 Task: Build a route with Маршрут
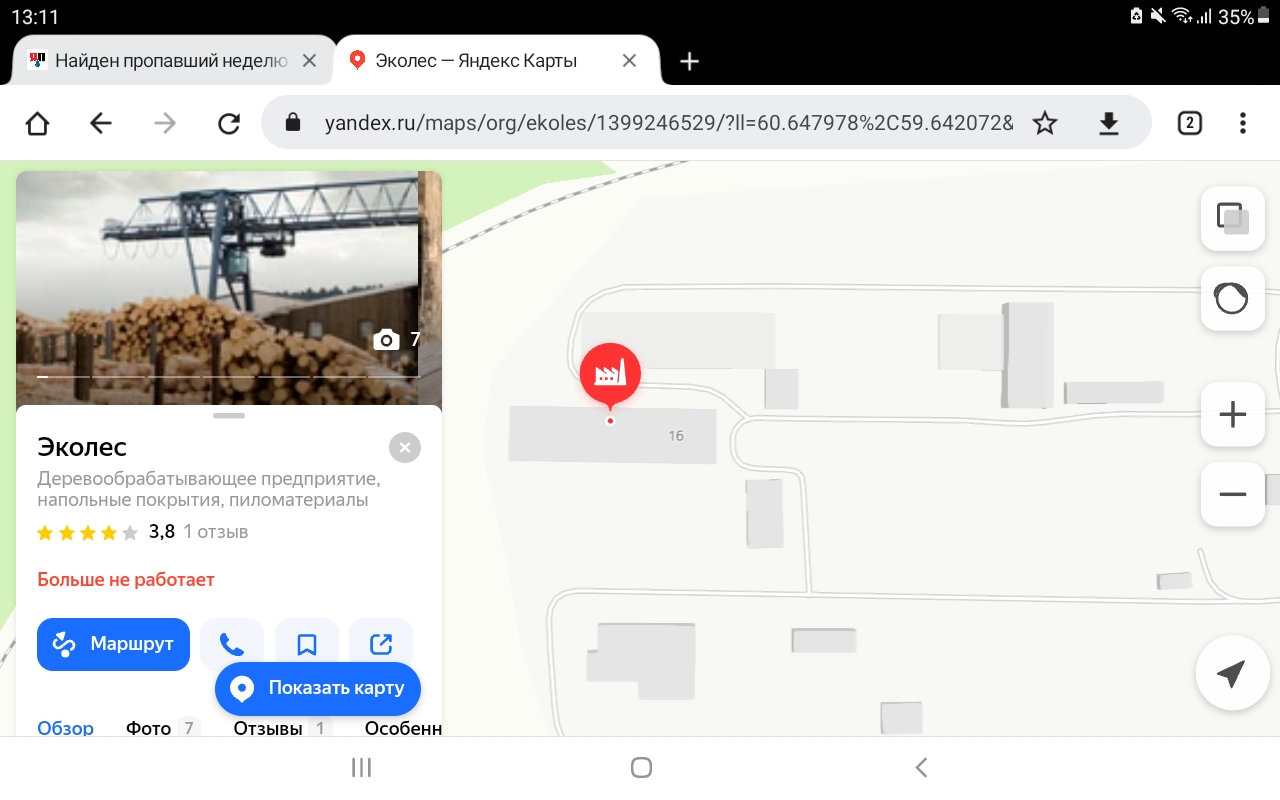tap(113, 644)
